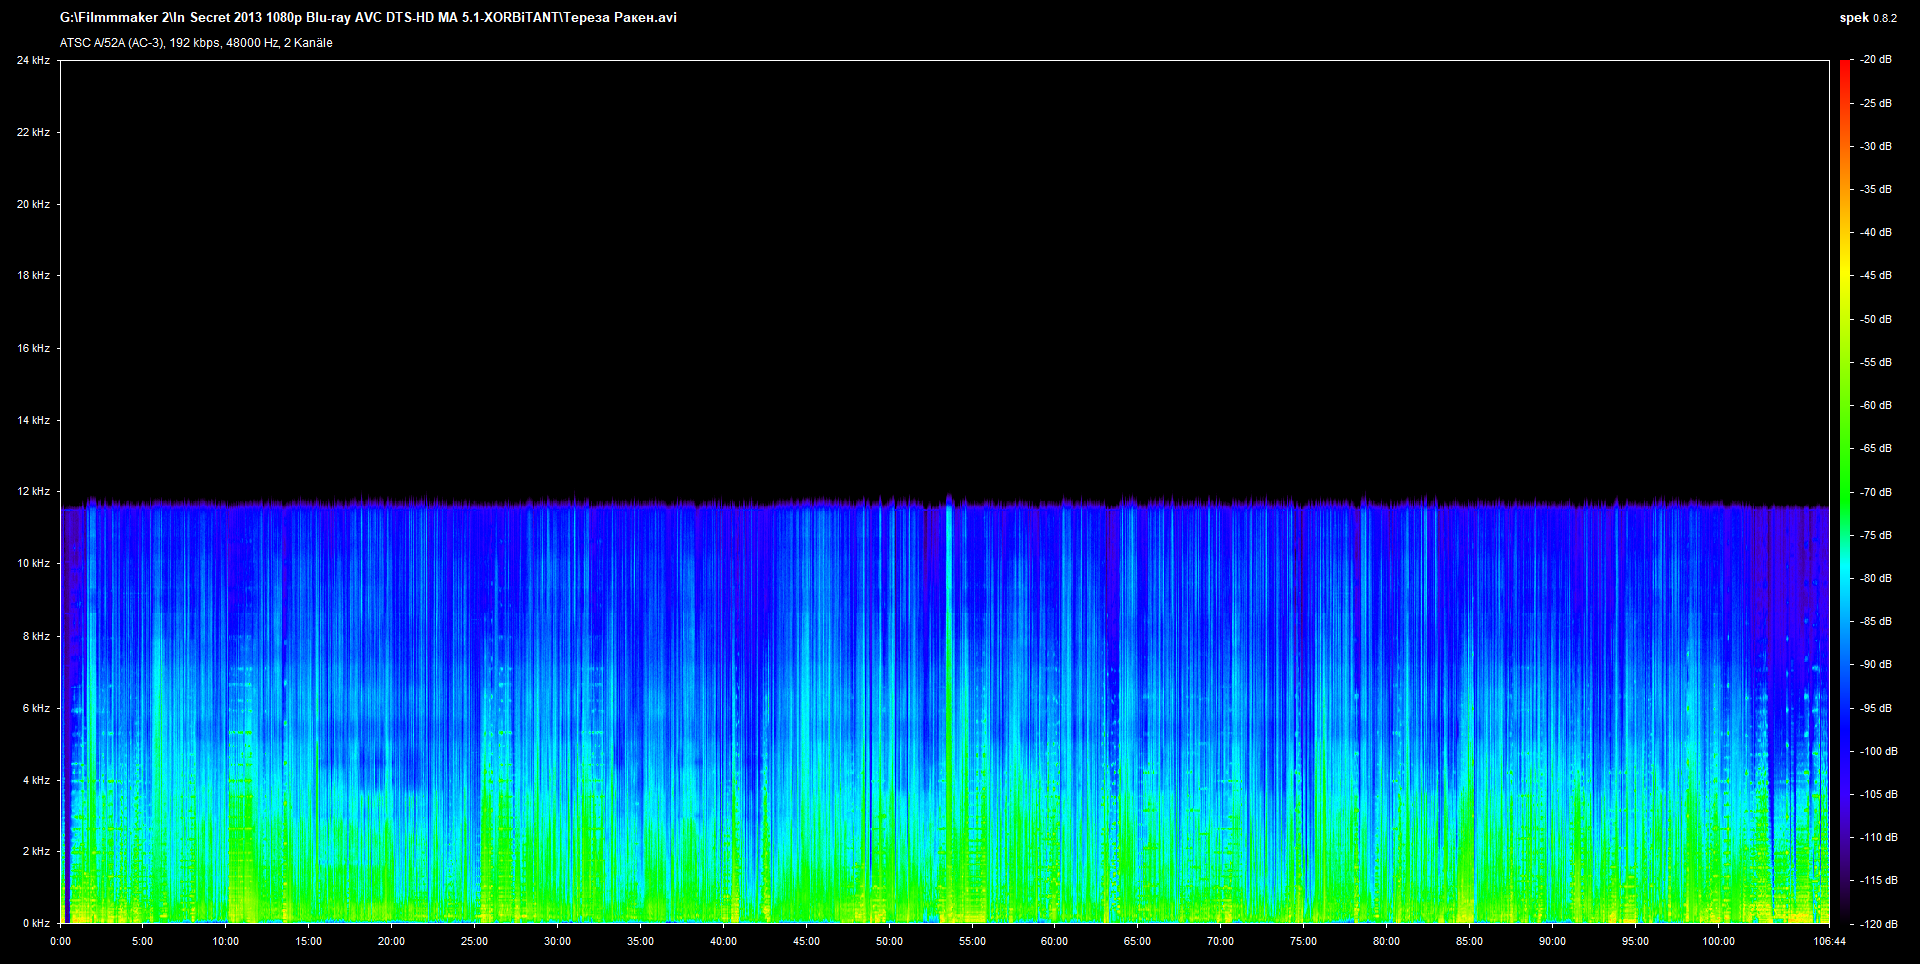Select the -70 dB scale label
This screenshot has height=964, width=1920.
(1876, 492)
